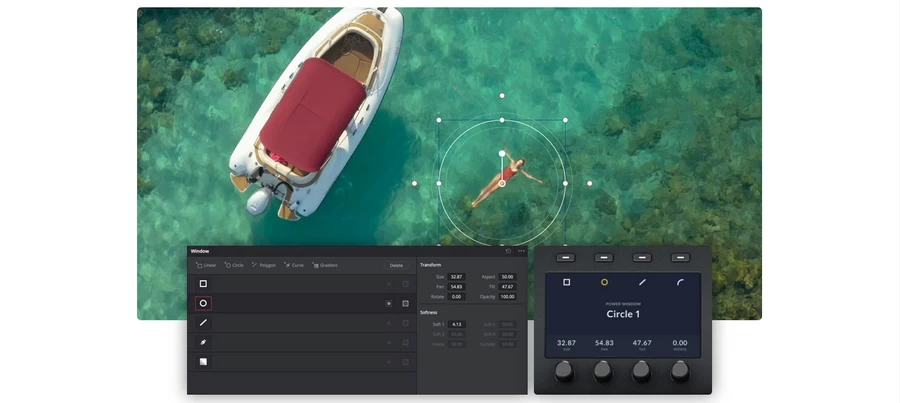Click the dimmed Soft 2 value field
900x403 pixels.
(x=507, y=324)
